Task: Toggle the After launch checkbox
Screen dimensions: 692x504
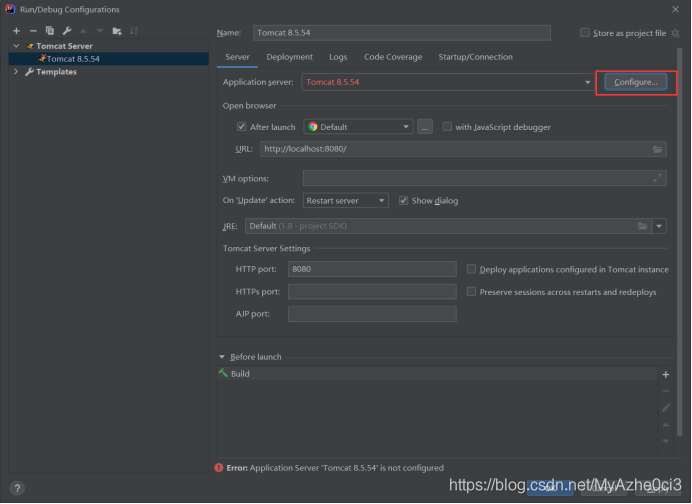Action: 242,127
